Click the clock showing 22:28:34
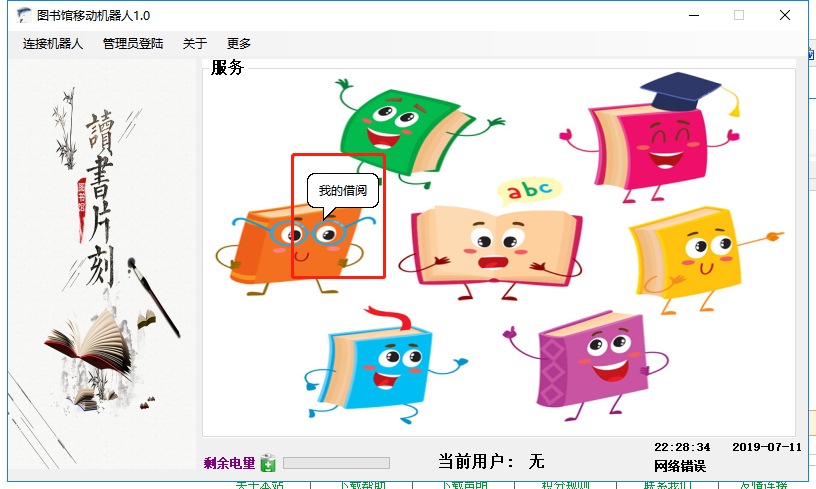 coord(682,447)
